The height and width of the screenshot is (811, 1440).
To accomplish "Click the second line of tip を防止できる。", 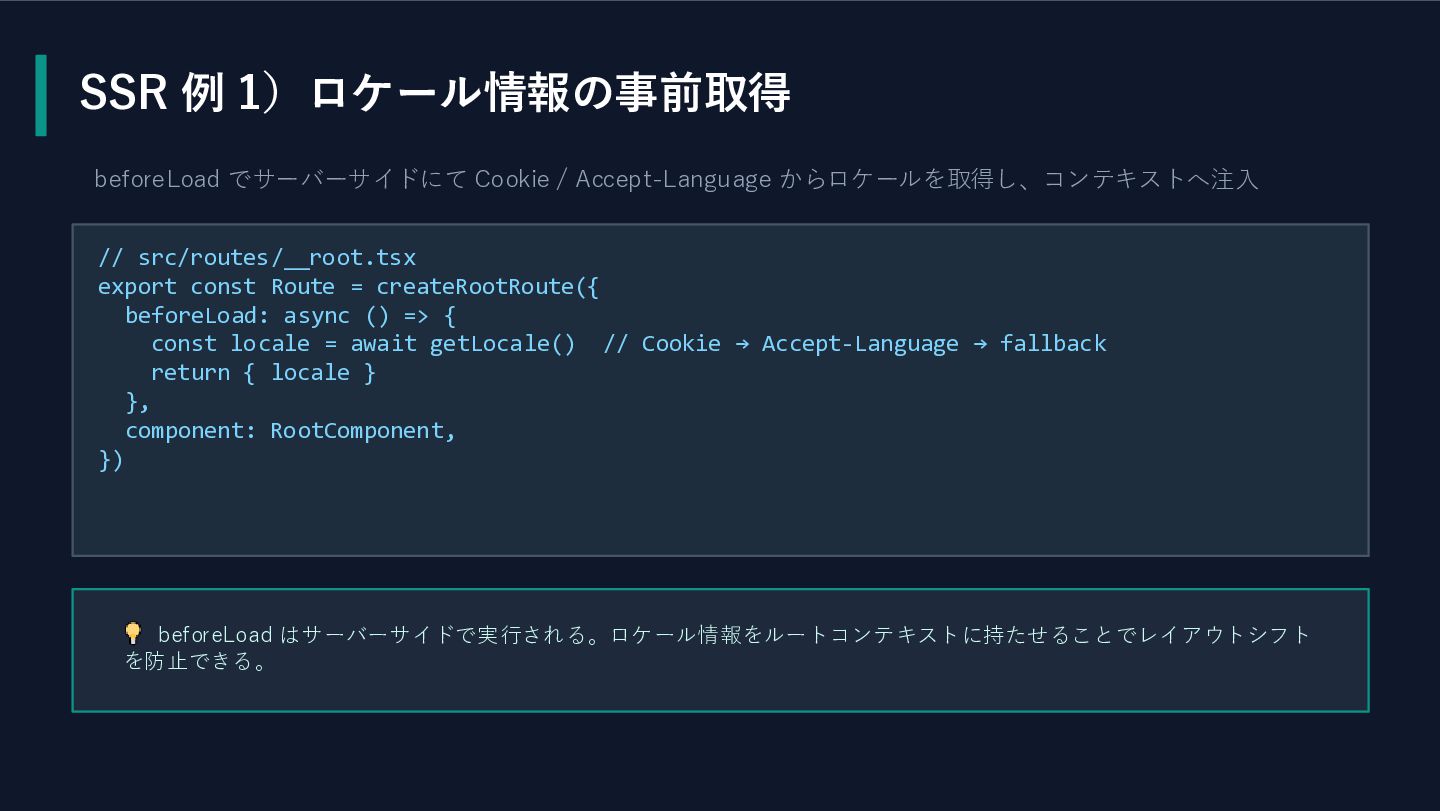I will [196, 661].
